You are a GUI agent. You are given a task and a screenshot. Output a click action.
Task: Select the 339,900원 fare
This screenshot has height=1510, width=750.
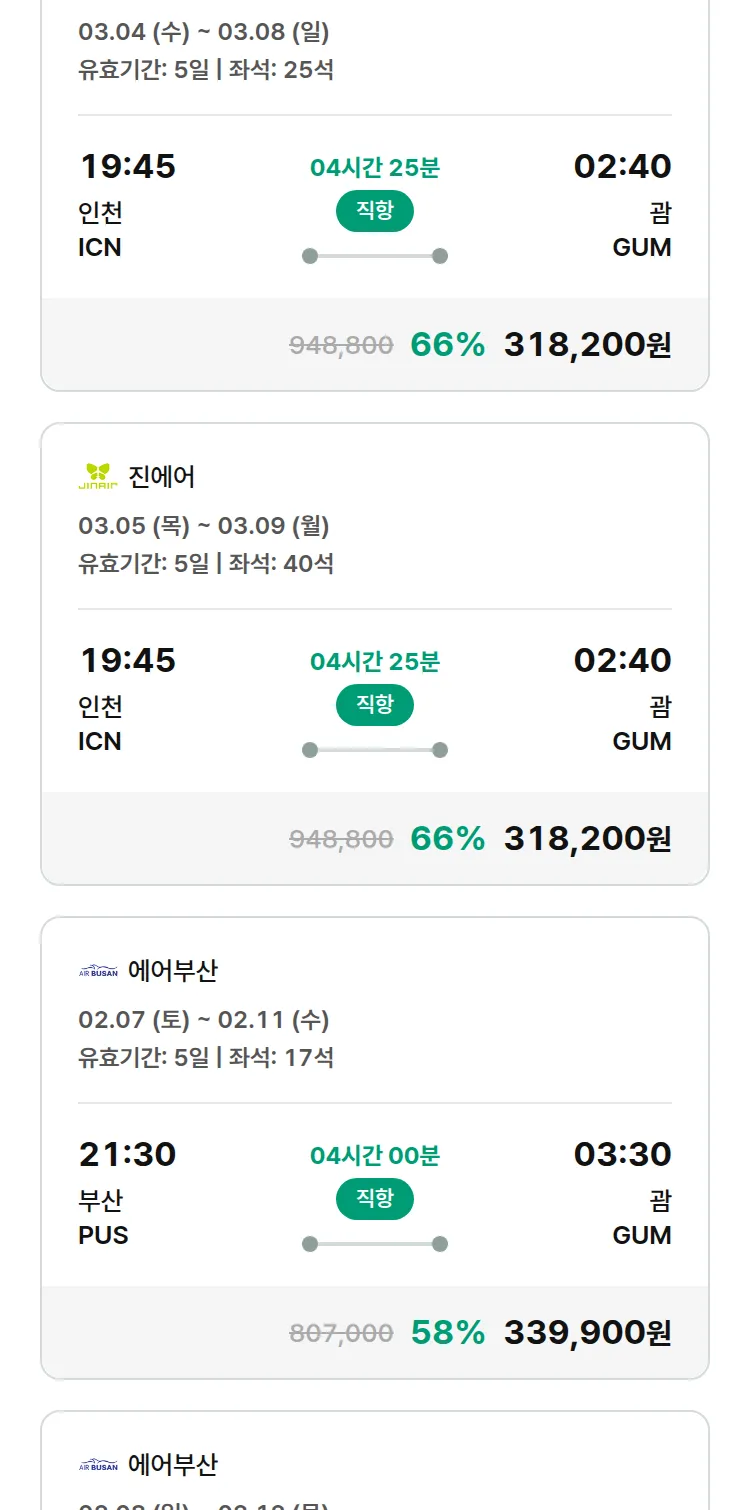coord(587,1332)
